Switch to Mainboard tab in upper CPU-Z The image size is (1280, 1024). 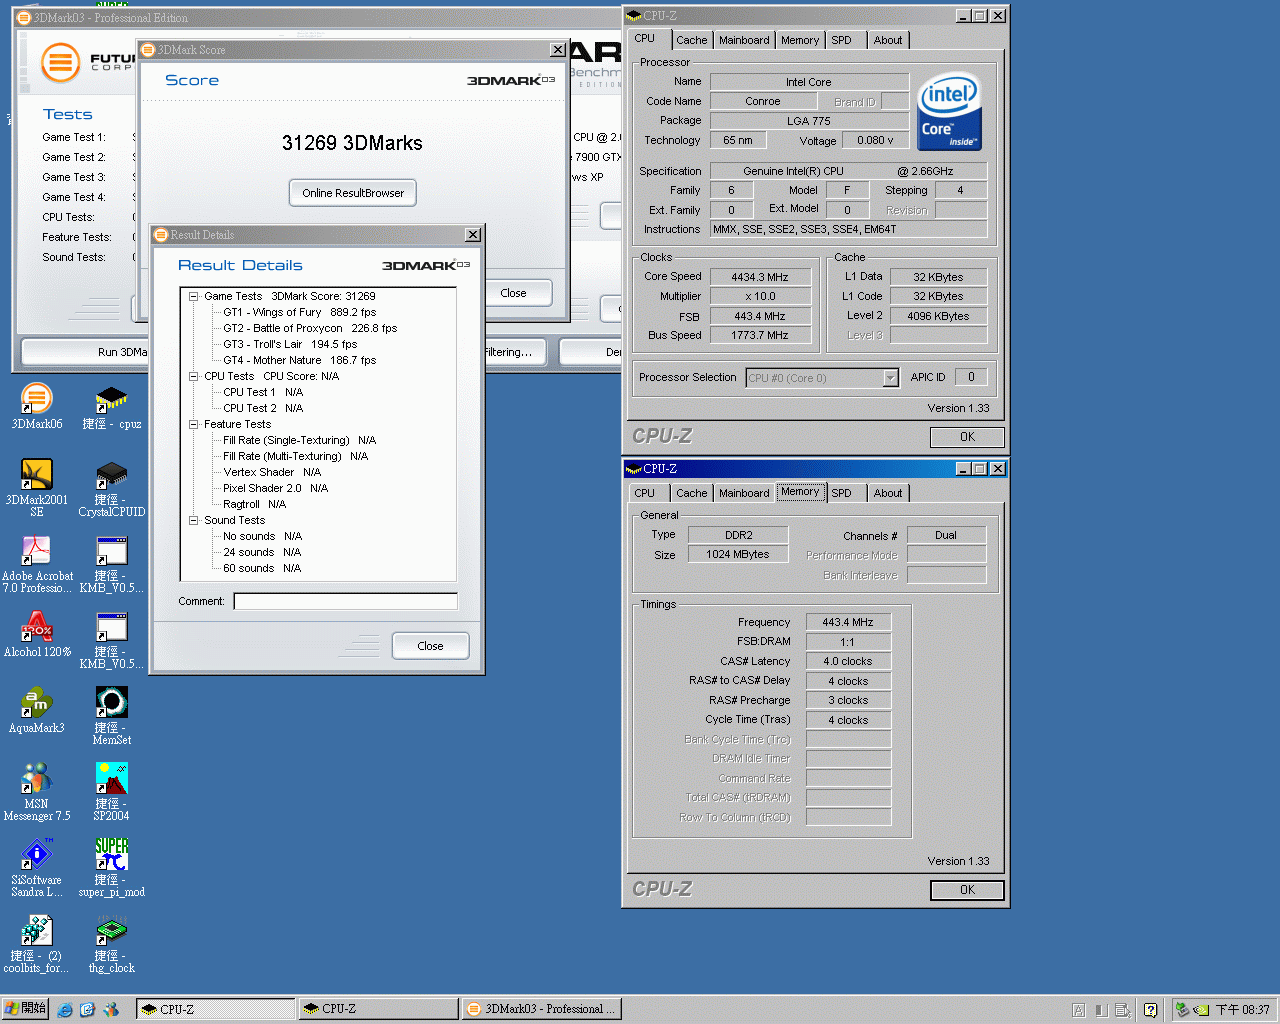pos(744,40)
